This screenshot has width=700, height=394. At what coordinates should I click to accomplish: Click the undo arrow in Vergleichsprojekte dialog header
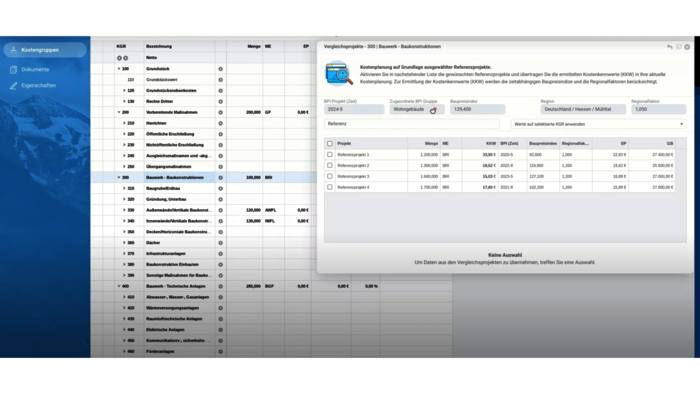pyautogui.click(x=670, y=47)
